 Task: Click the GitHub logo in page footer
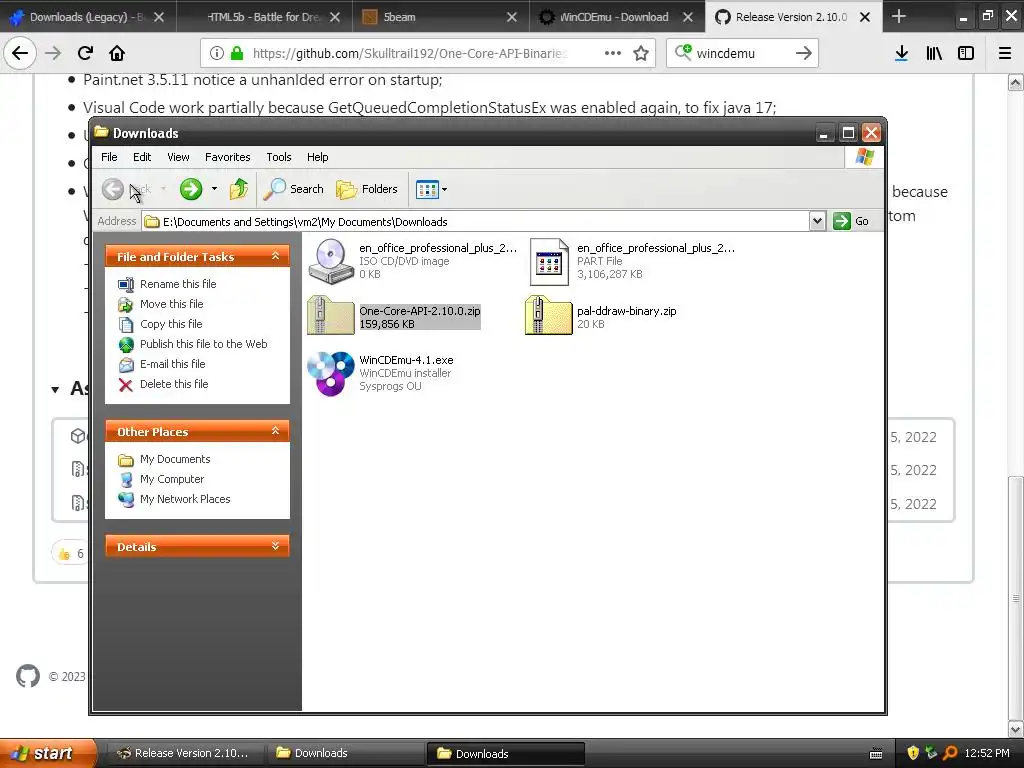click(x=27, y=676)
